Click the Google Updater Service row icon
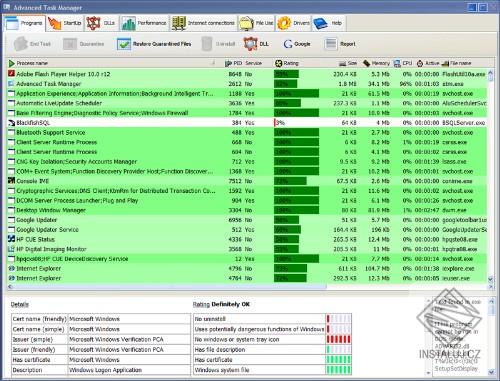 [x=11, y=230]
